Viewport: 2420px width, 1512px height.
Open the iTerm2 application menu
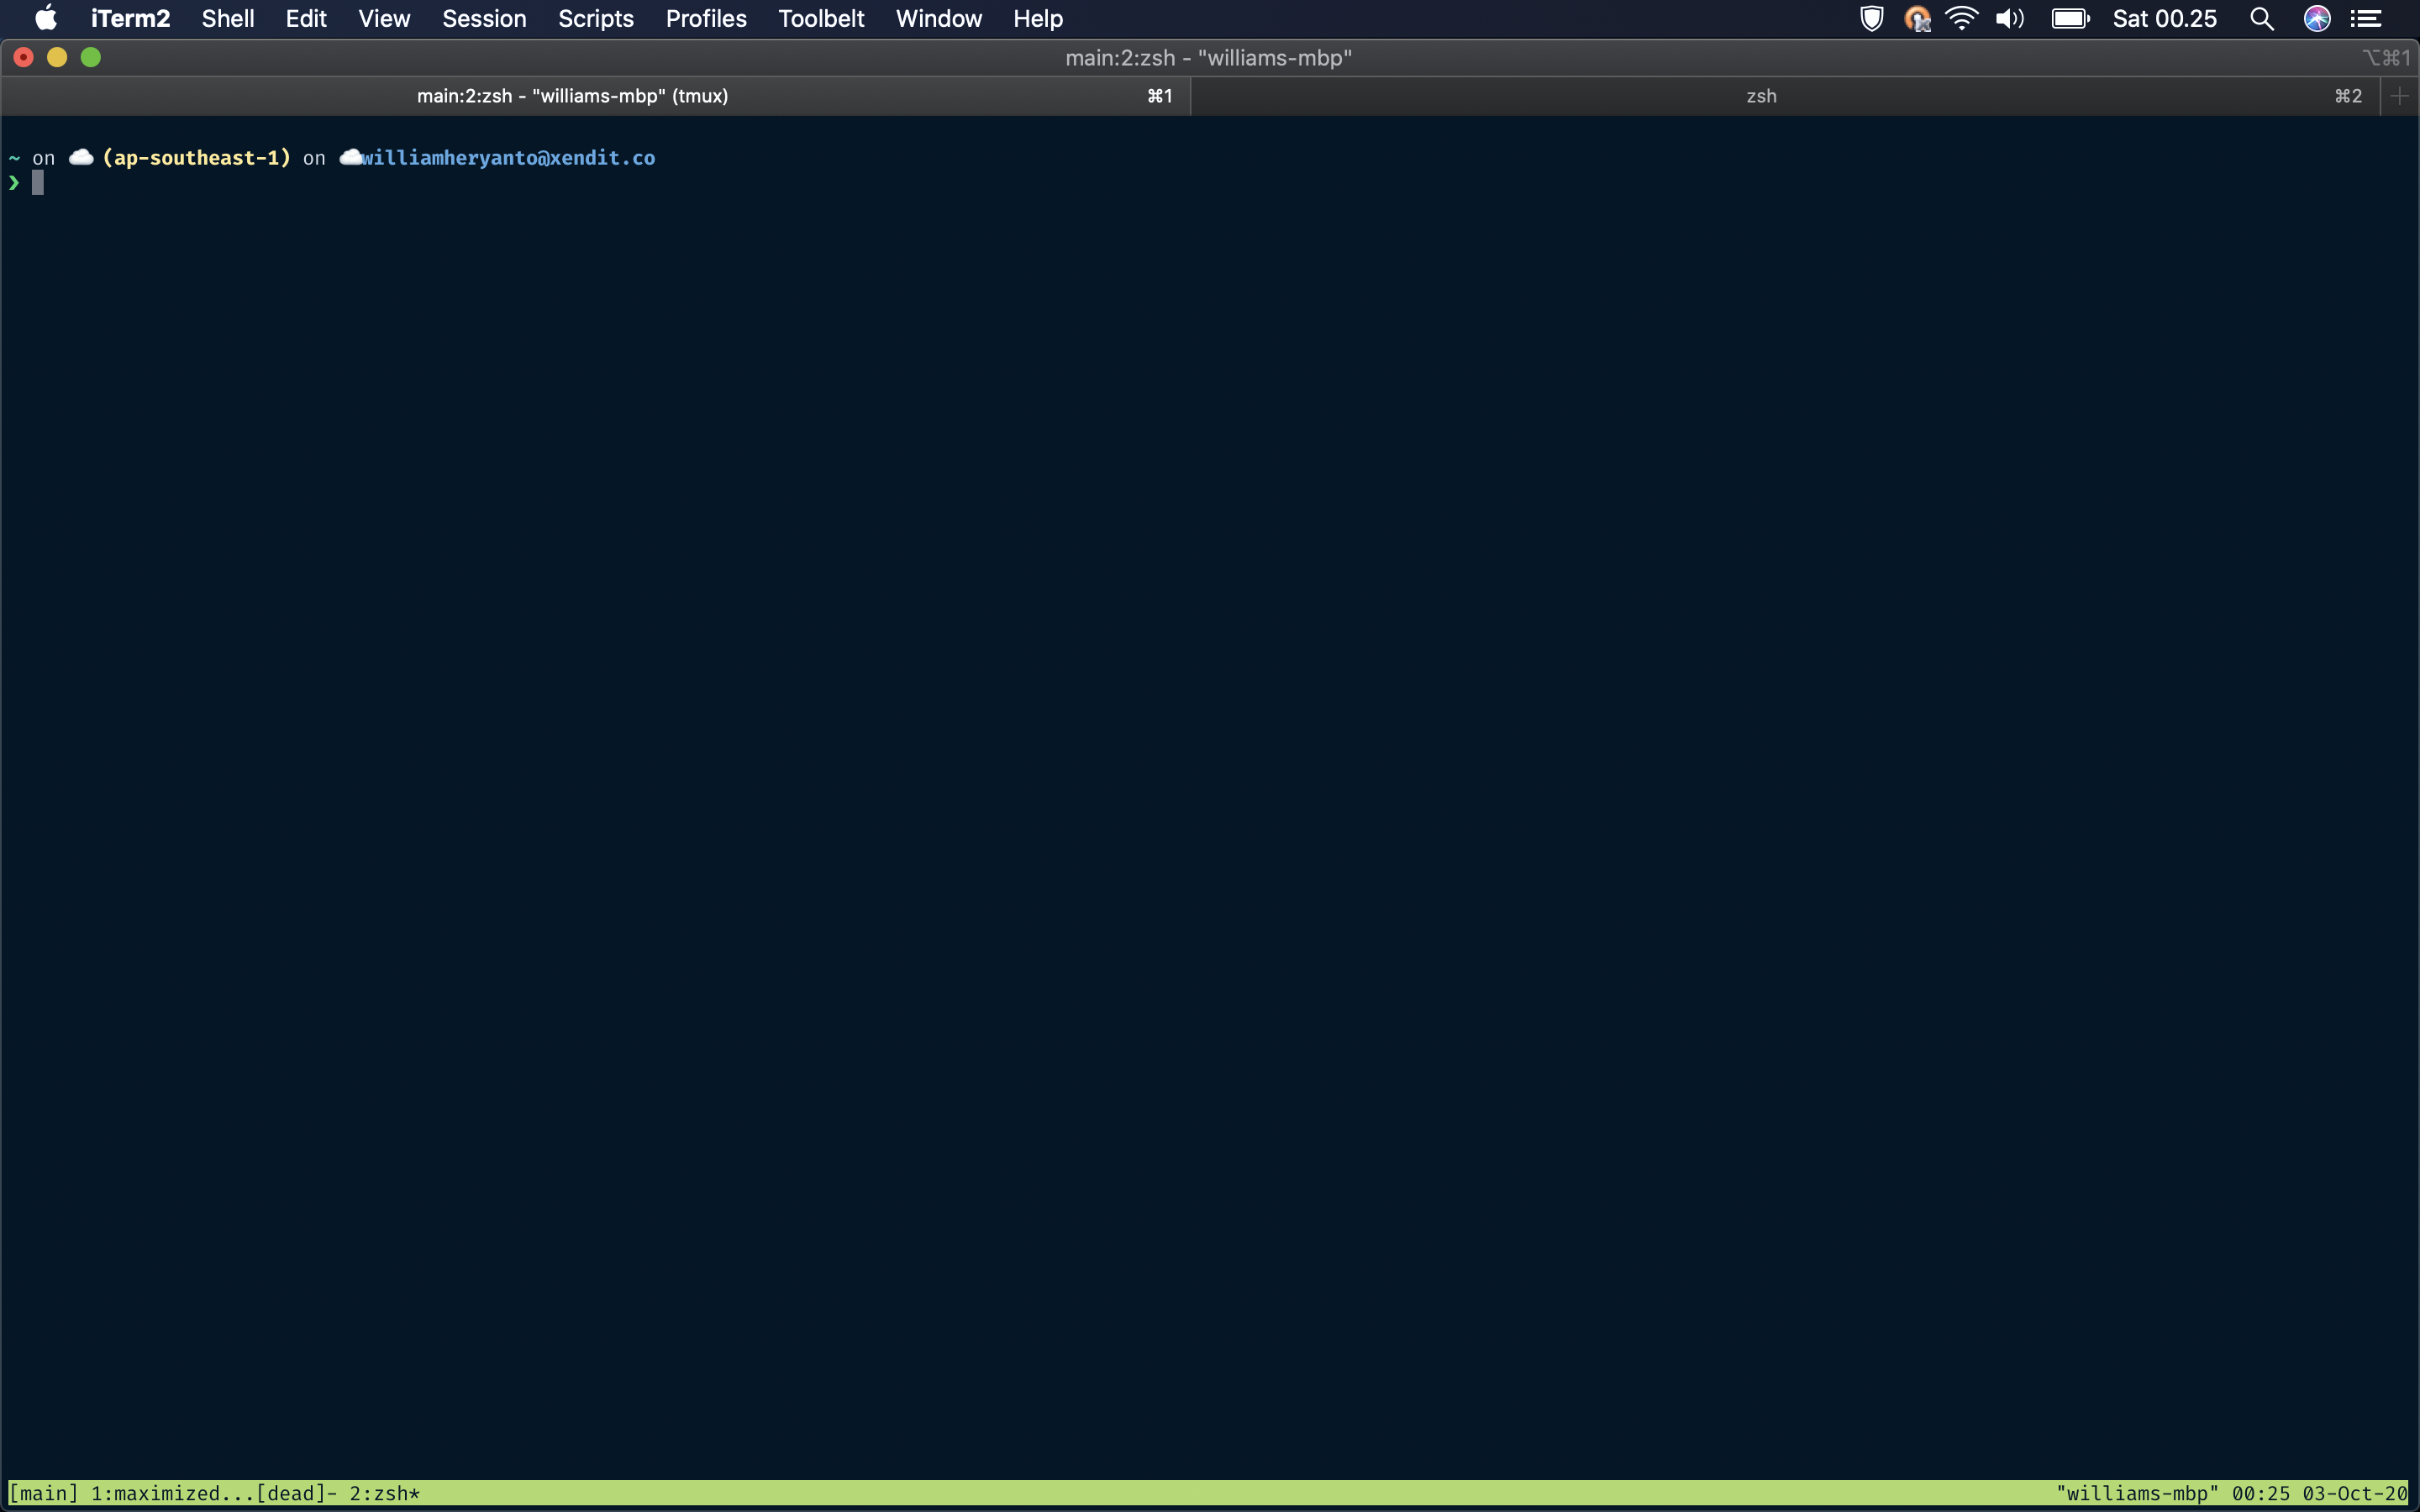(130, 18)
